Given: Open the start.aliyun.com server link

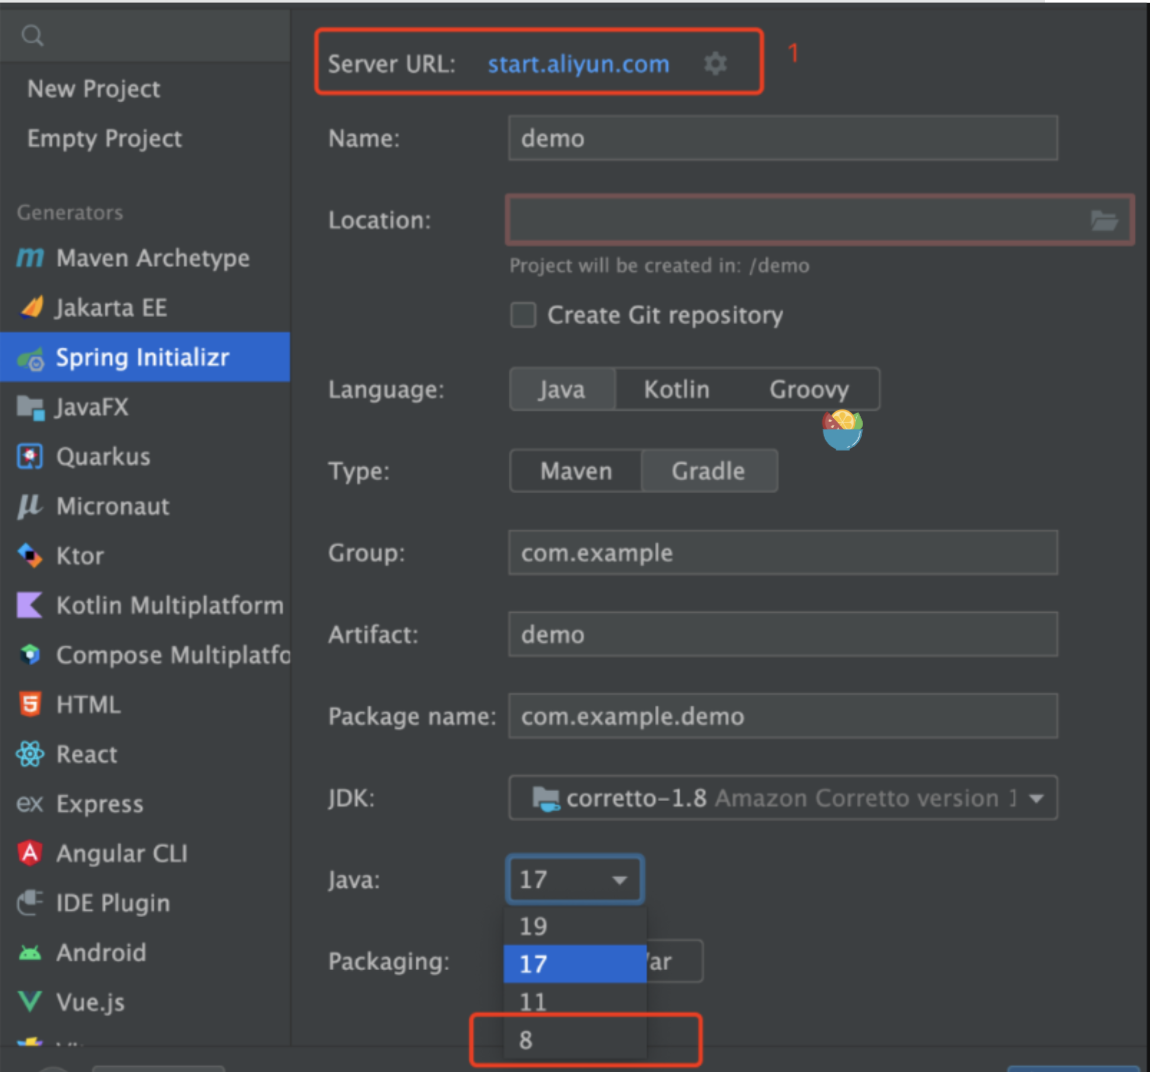Looking at the screenshot, I should pyautogui.click(x=579, y=64).
